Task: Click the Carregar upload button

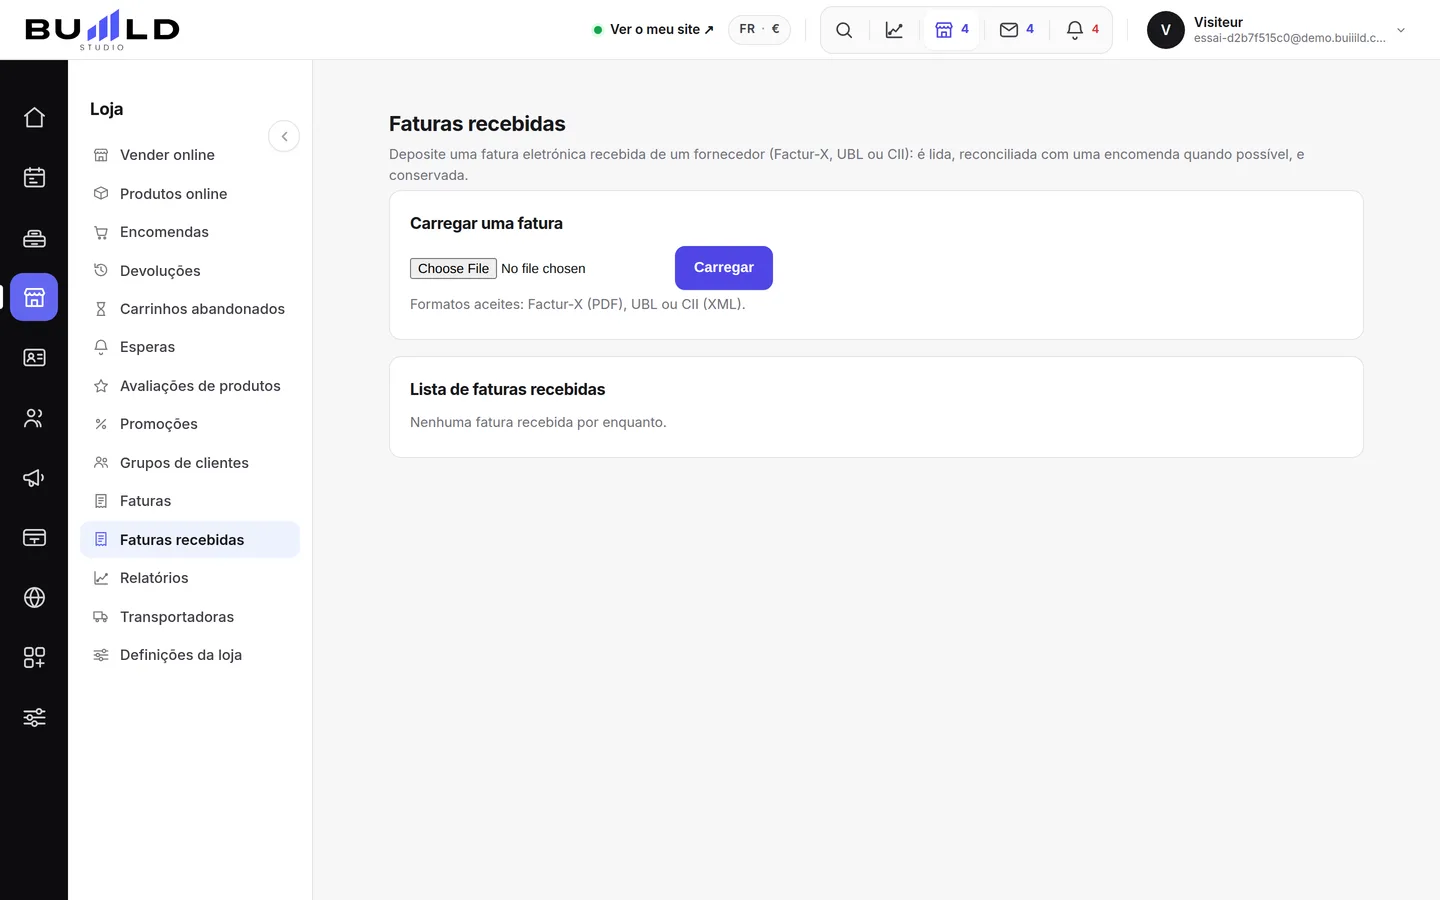Action: (x=724, y=268)
